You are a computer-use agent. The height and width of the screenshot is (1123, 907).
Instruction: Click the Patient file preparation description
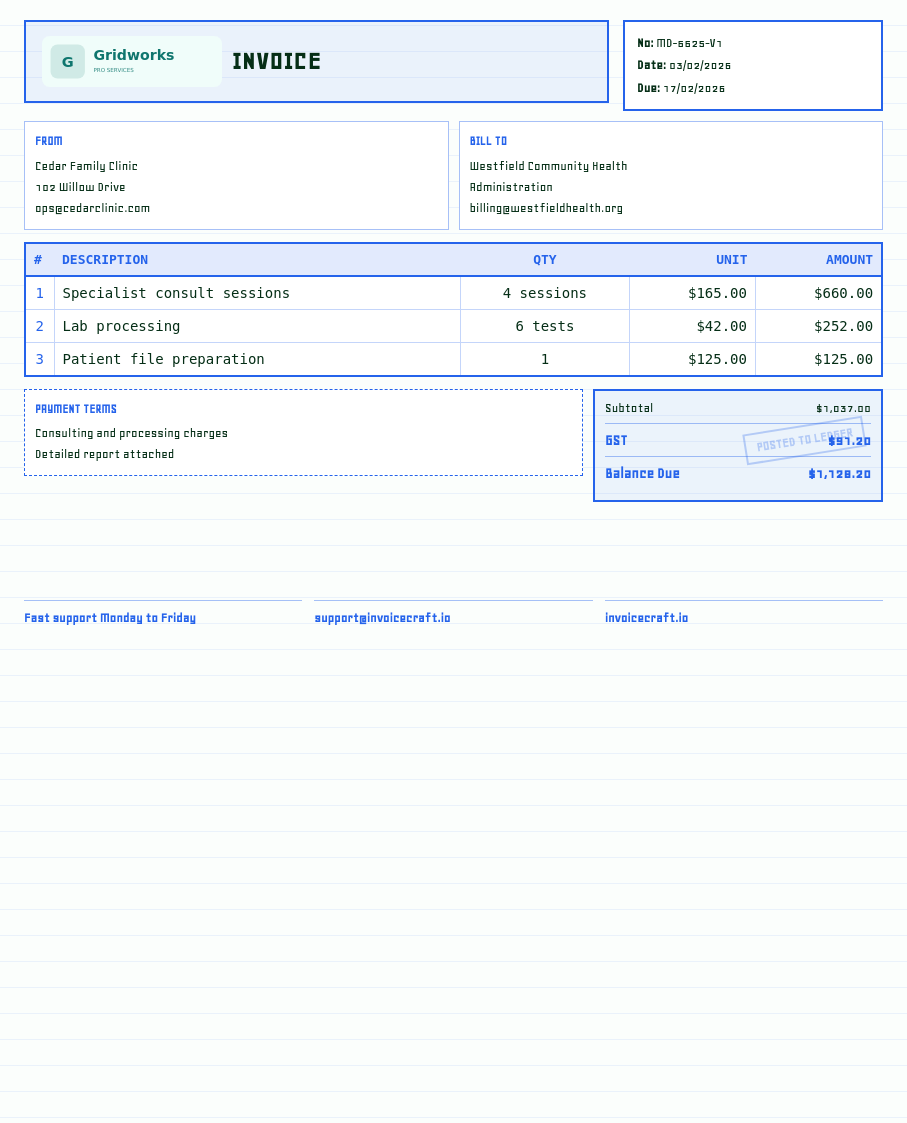[163, 359]
